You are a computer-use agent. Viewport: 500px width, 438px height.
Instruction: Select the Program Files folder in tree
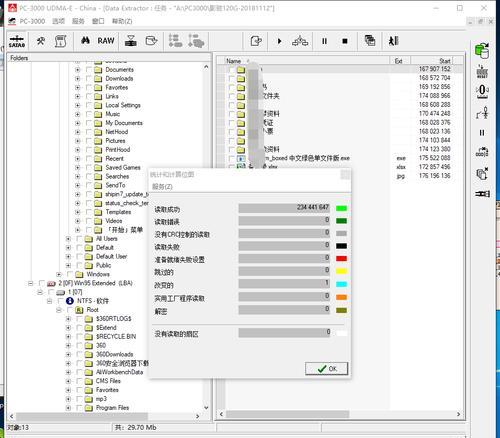tap(112, 408)
